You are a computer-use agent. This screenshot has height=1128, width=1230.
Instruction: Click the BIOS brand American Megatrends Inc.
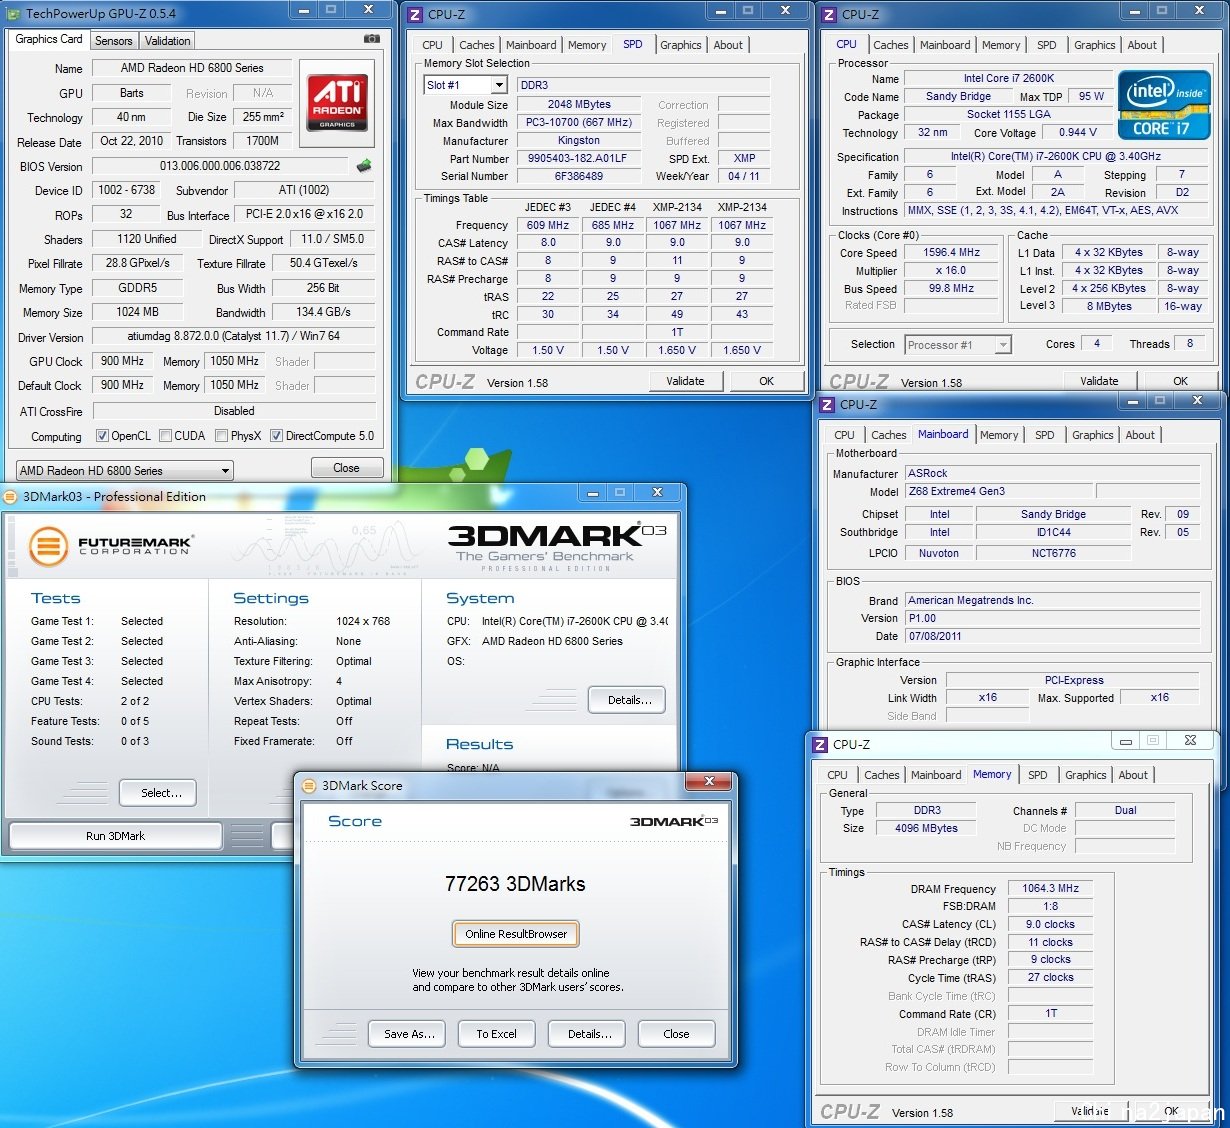[1052, 600]
